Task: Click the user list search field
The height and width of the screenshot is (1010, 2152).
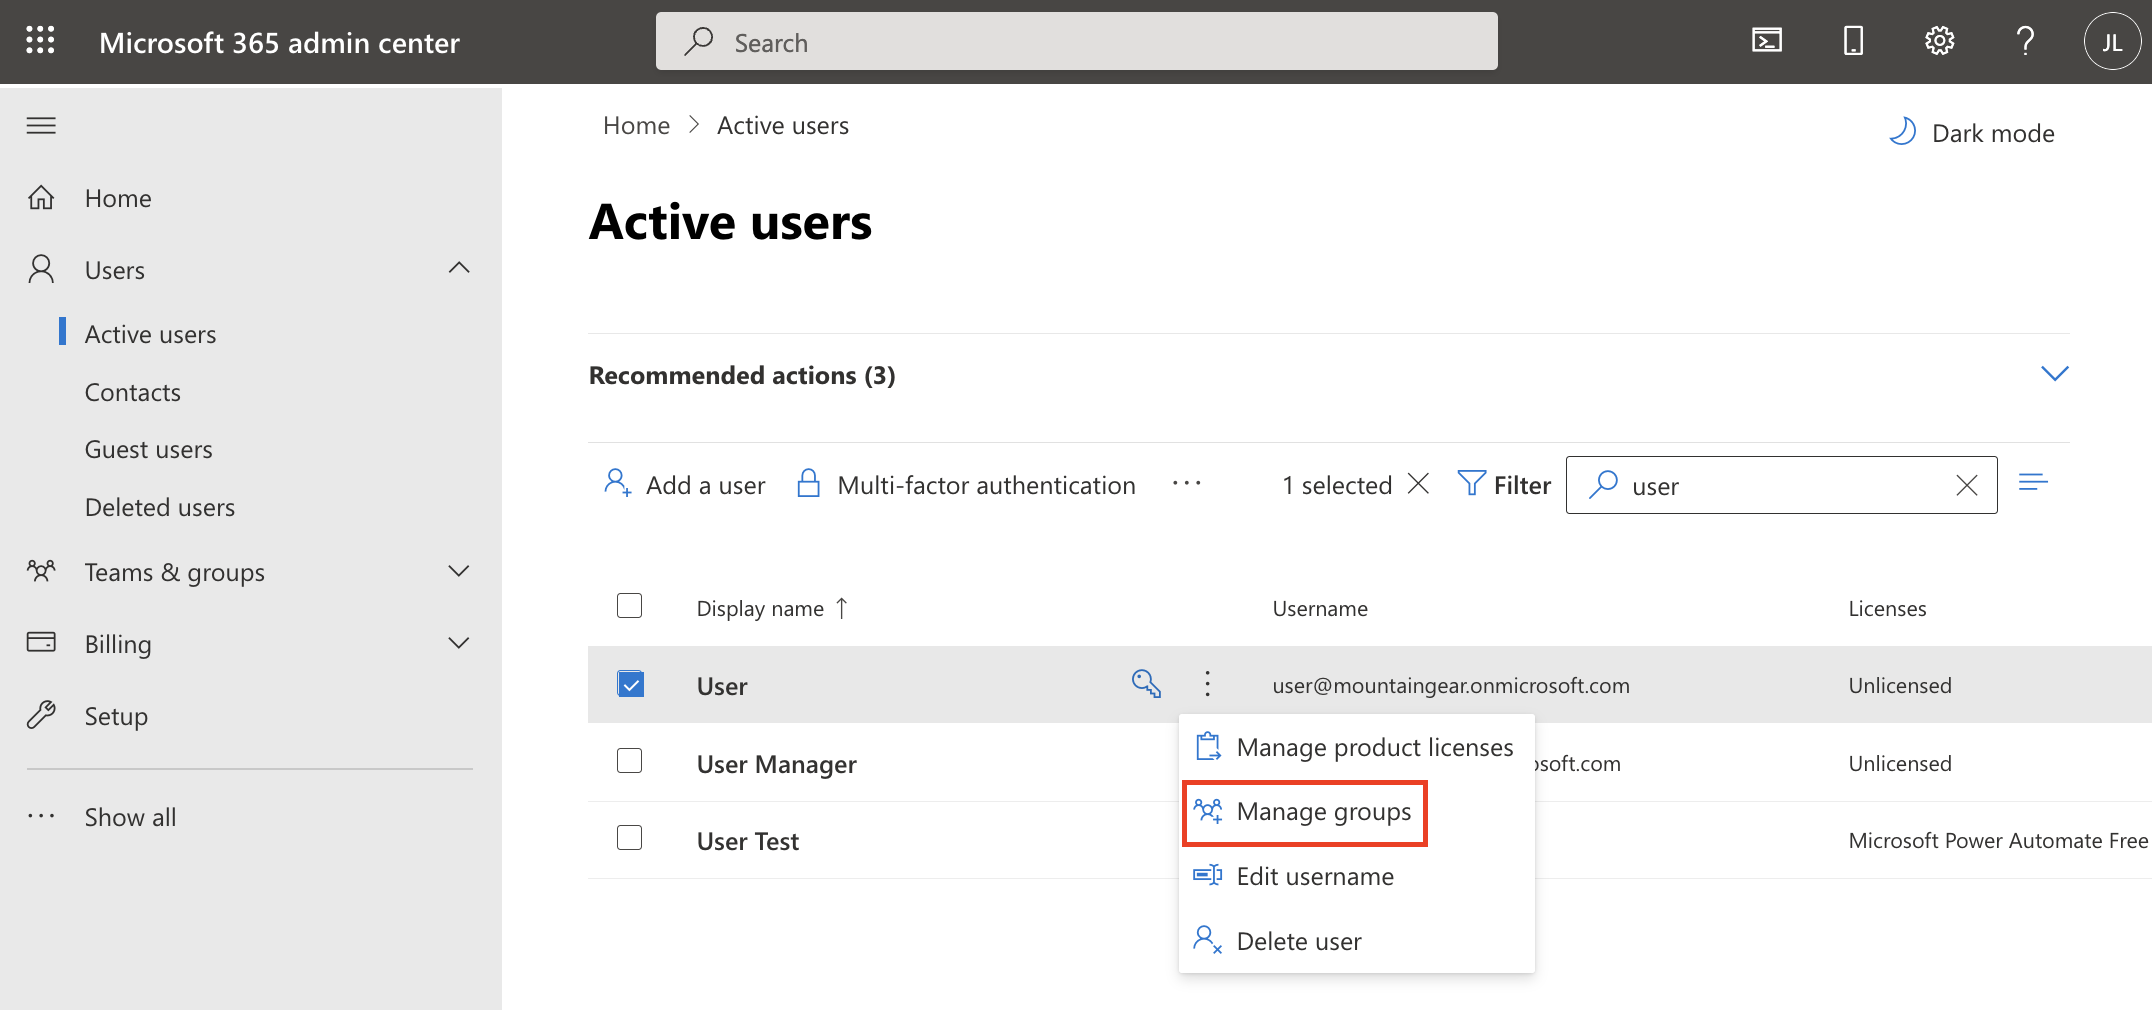Action: (x=1781, y=485)
